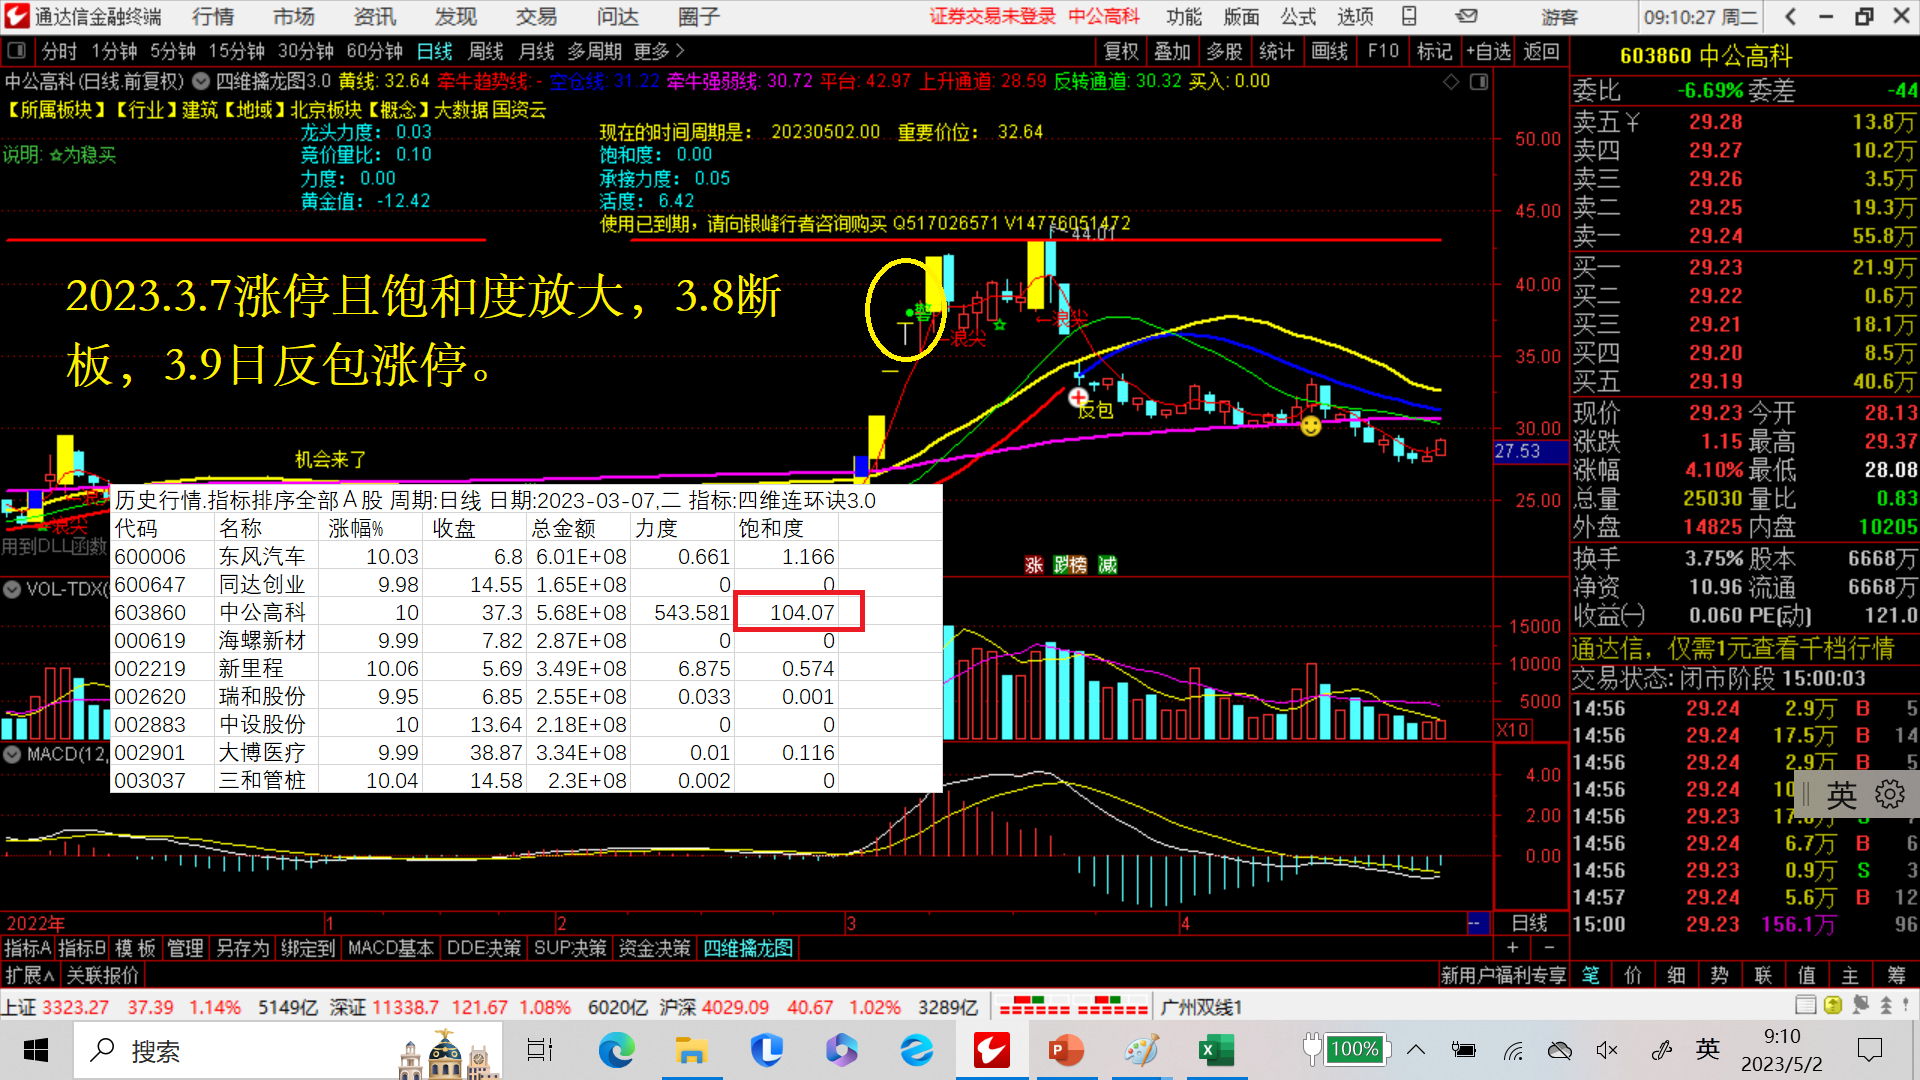The width and height of the screenshot is (1920, 1080).
Task: Open the 日线 period selector at bottom right
Action: point(1529,923)
